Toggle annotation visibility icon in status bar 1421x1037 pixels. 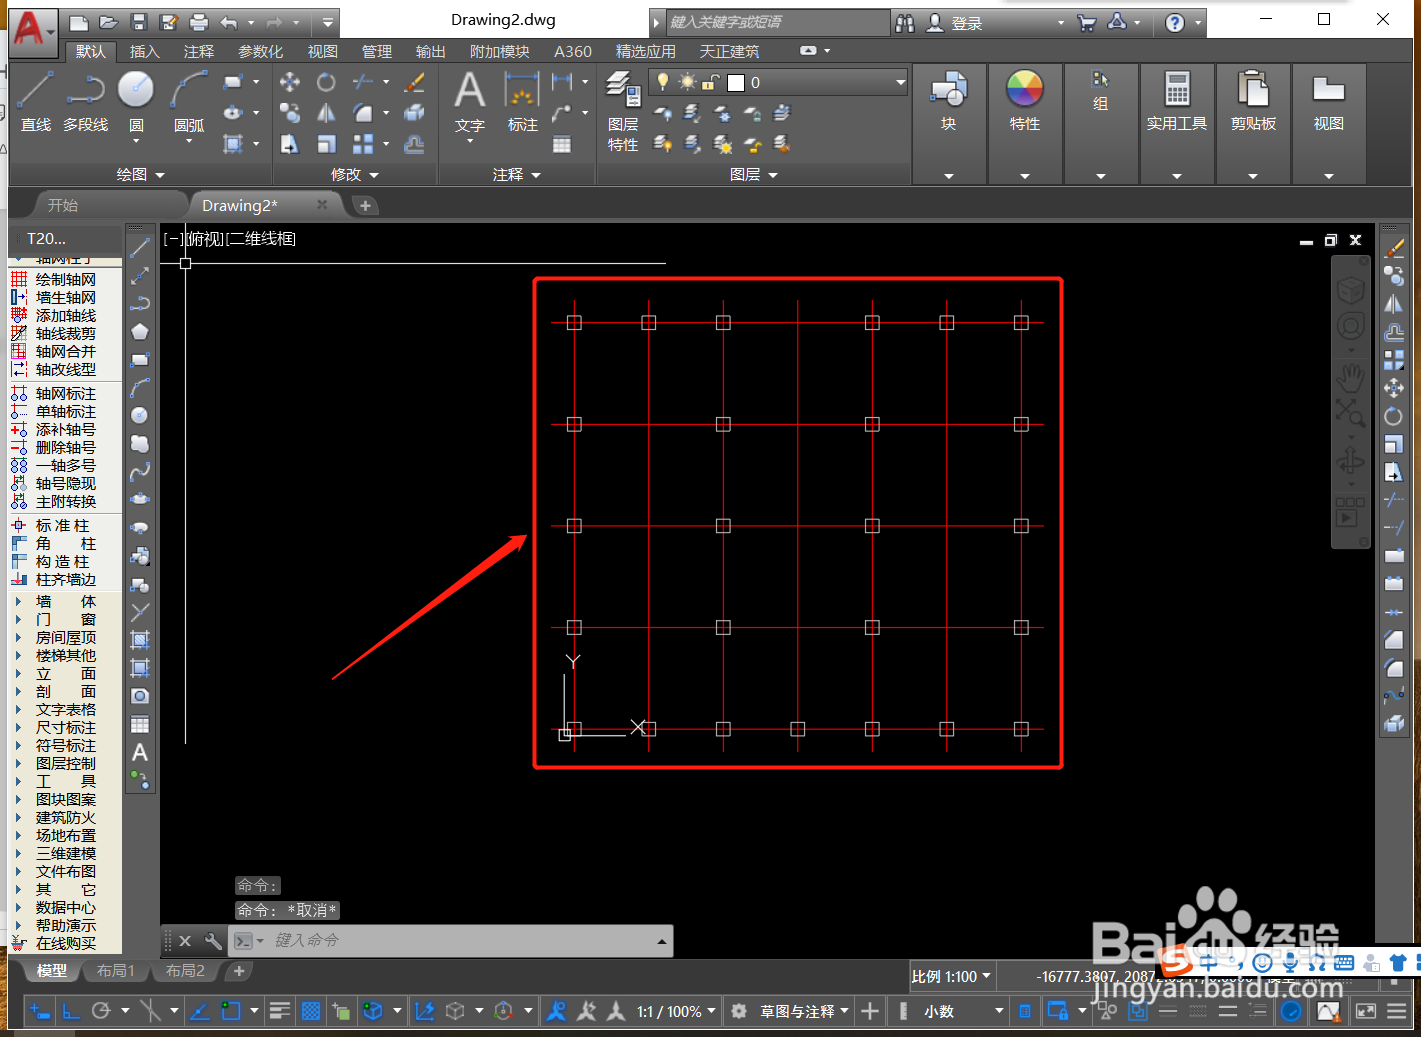pos(557,1011)
